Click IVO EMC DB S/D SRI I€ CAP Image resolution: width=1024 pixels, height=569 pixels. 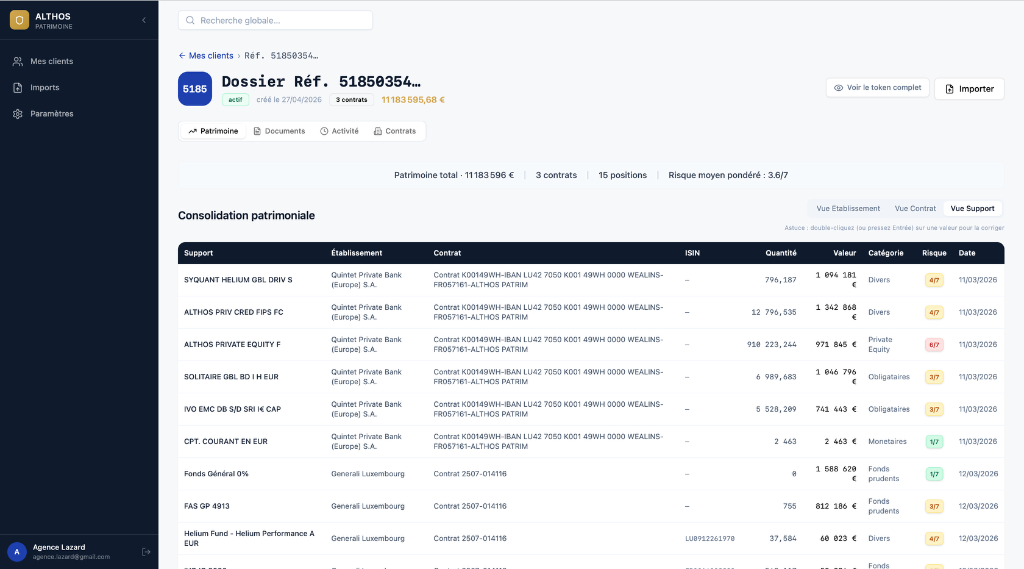[232, 409]
